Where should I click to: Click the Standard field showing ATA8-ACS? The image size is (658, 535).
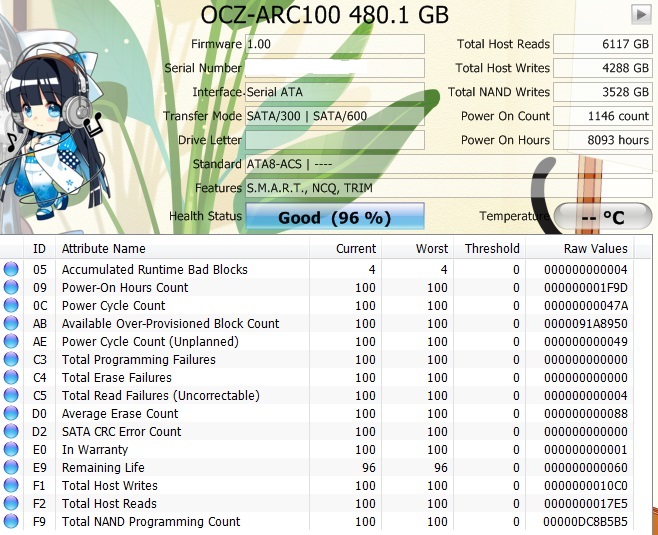click(x=449, y=164)
